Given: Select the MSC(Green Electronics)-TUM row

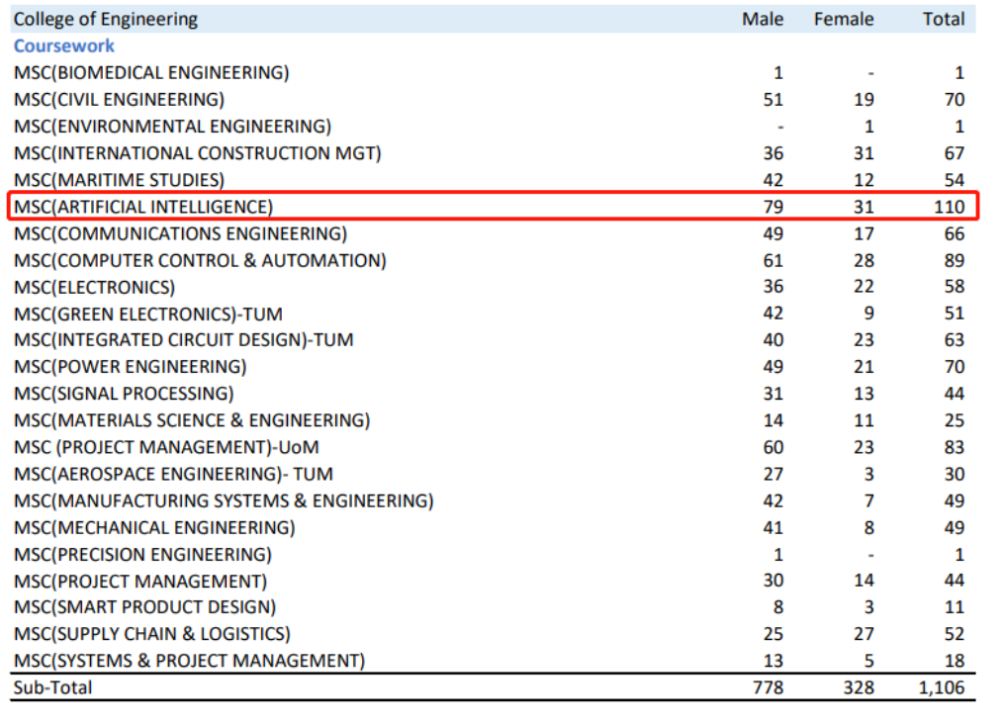Looking at the screenshot, I should pyautogui.click(x=148, y=314).
